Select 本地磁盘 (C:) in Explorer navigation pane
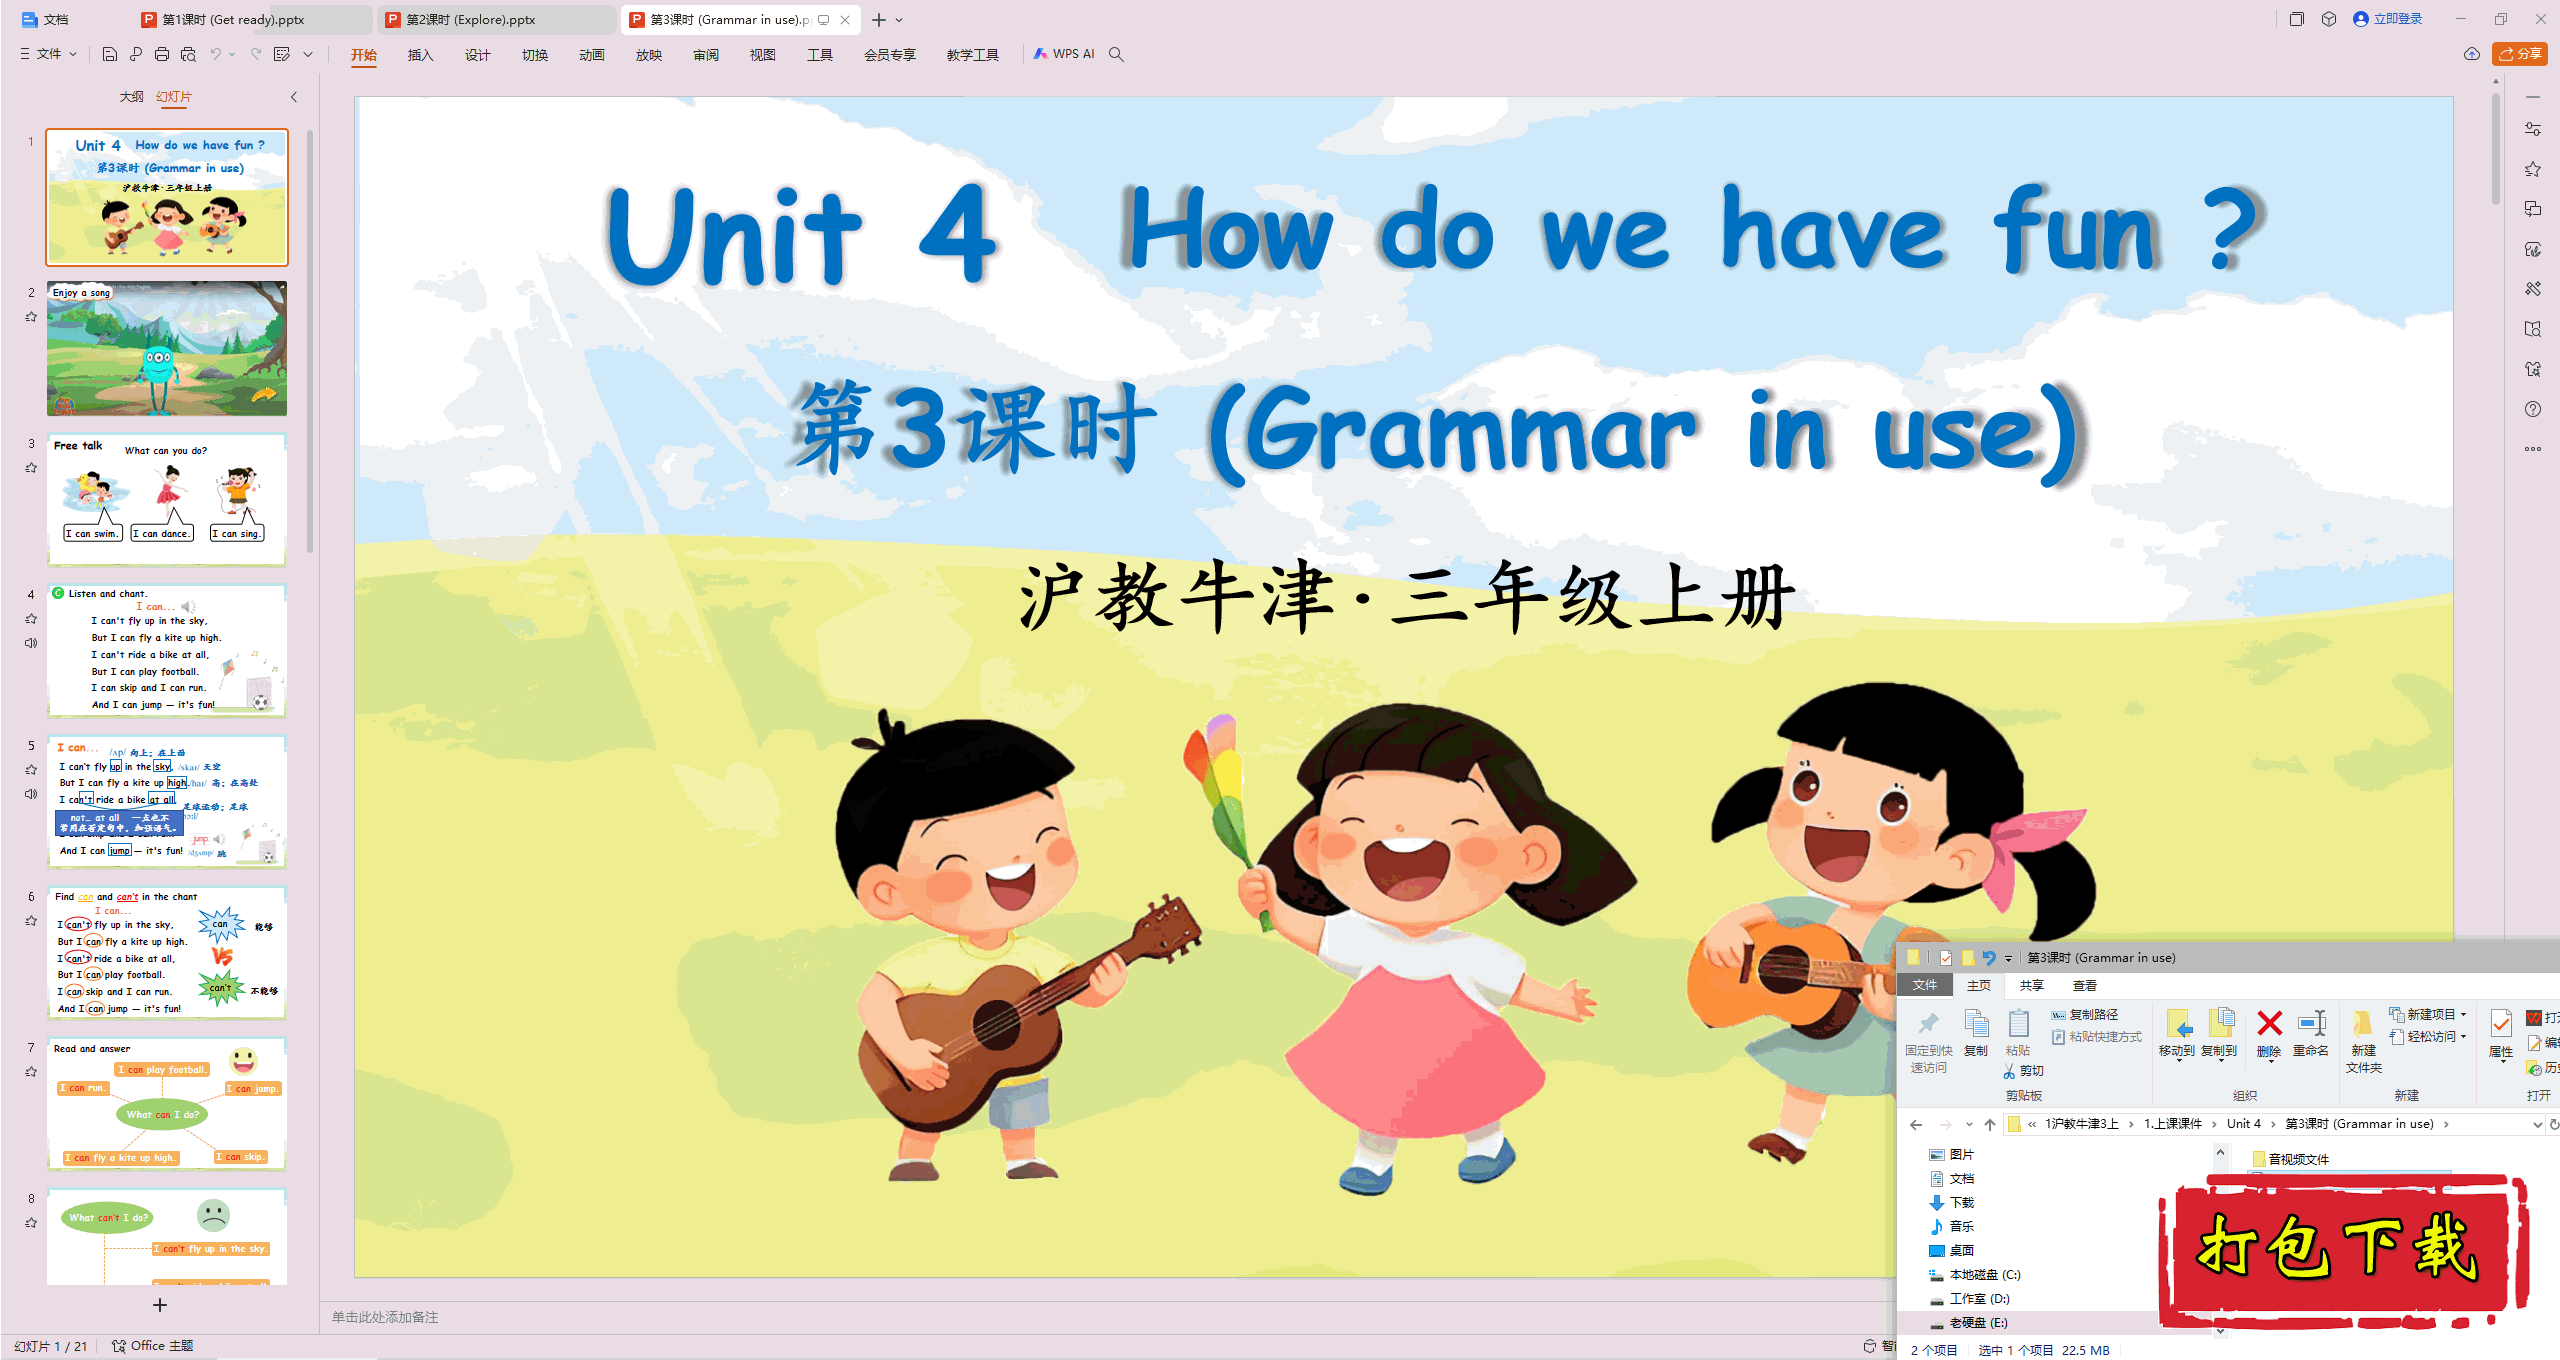 pos(1975,1275)
